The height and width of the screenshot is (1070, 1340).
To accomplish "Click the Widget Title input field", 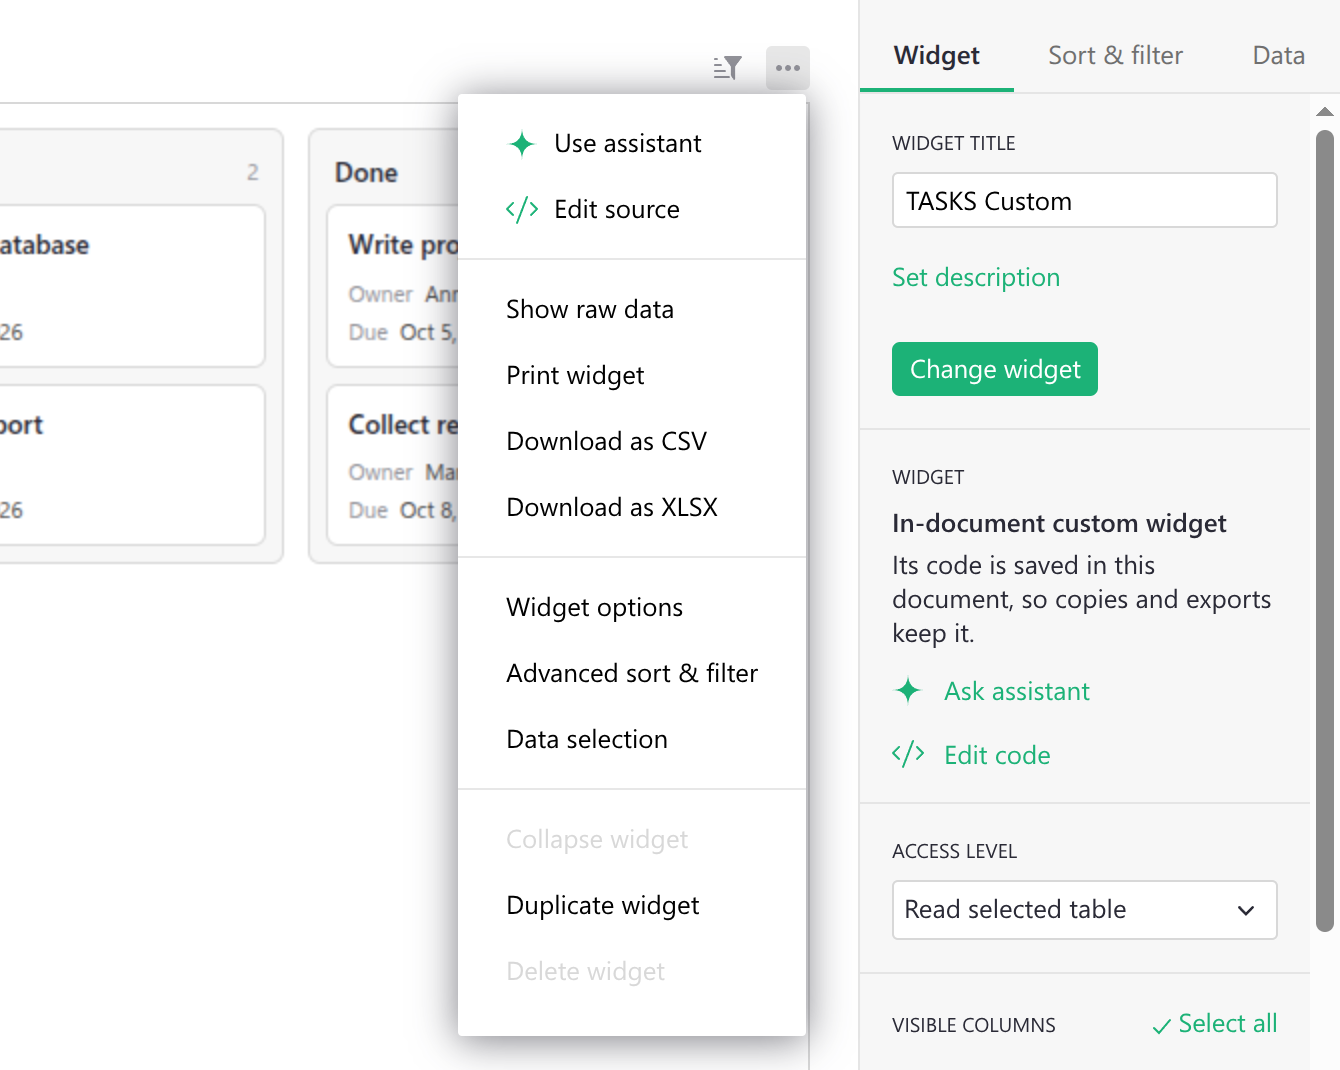I will 1085,200.
